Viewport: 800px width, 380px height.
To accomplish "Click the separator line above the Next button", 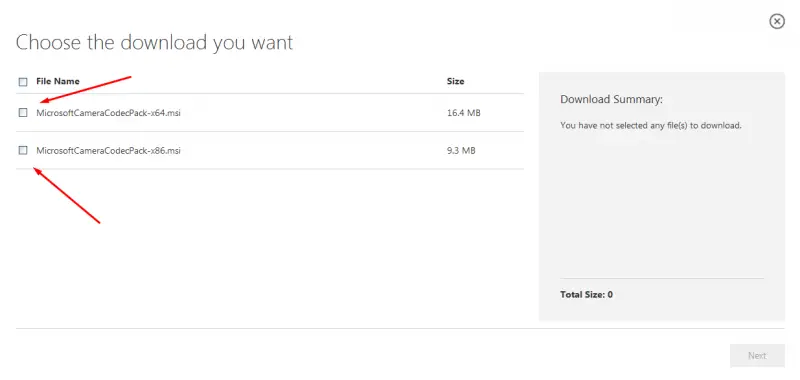I will [x=400, y=328].
